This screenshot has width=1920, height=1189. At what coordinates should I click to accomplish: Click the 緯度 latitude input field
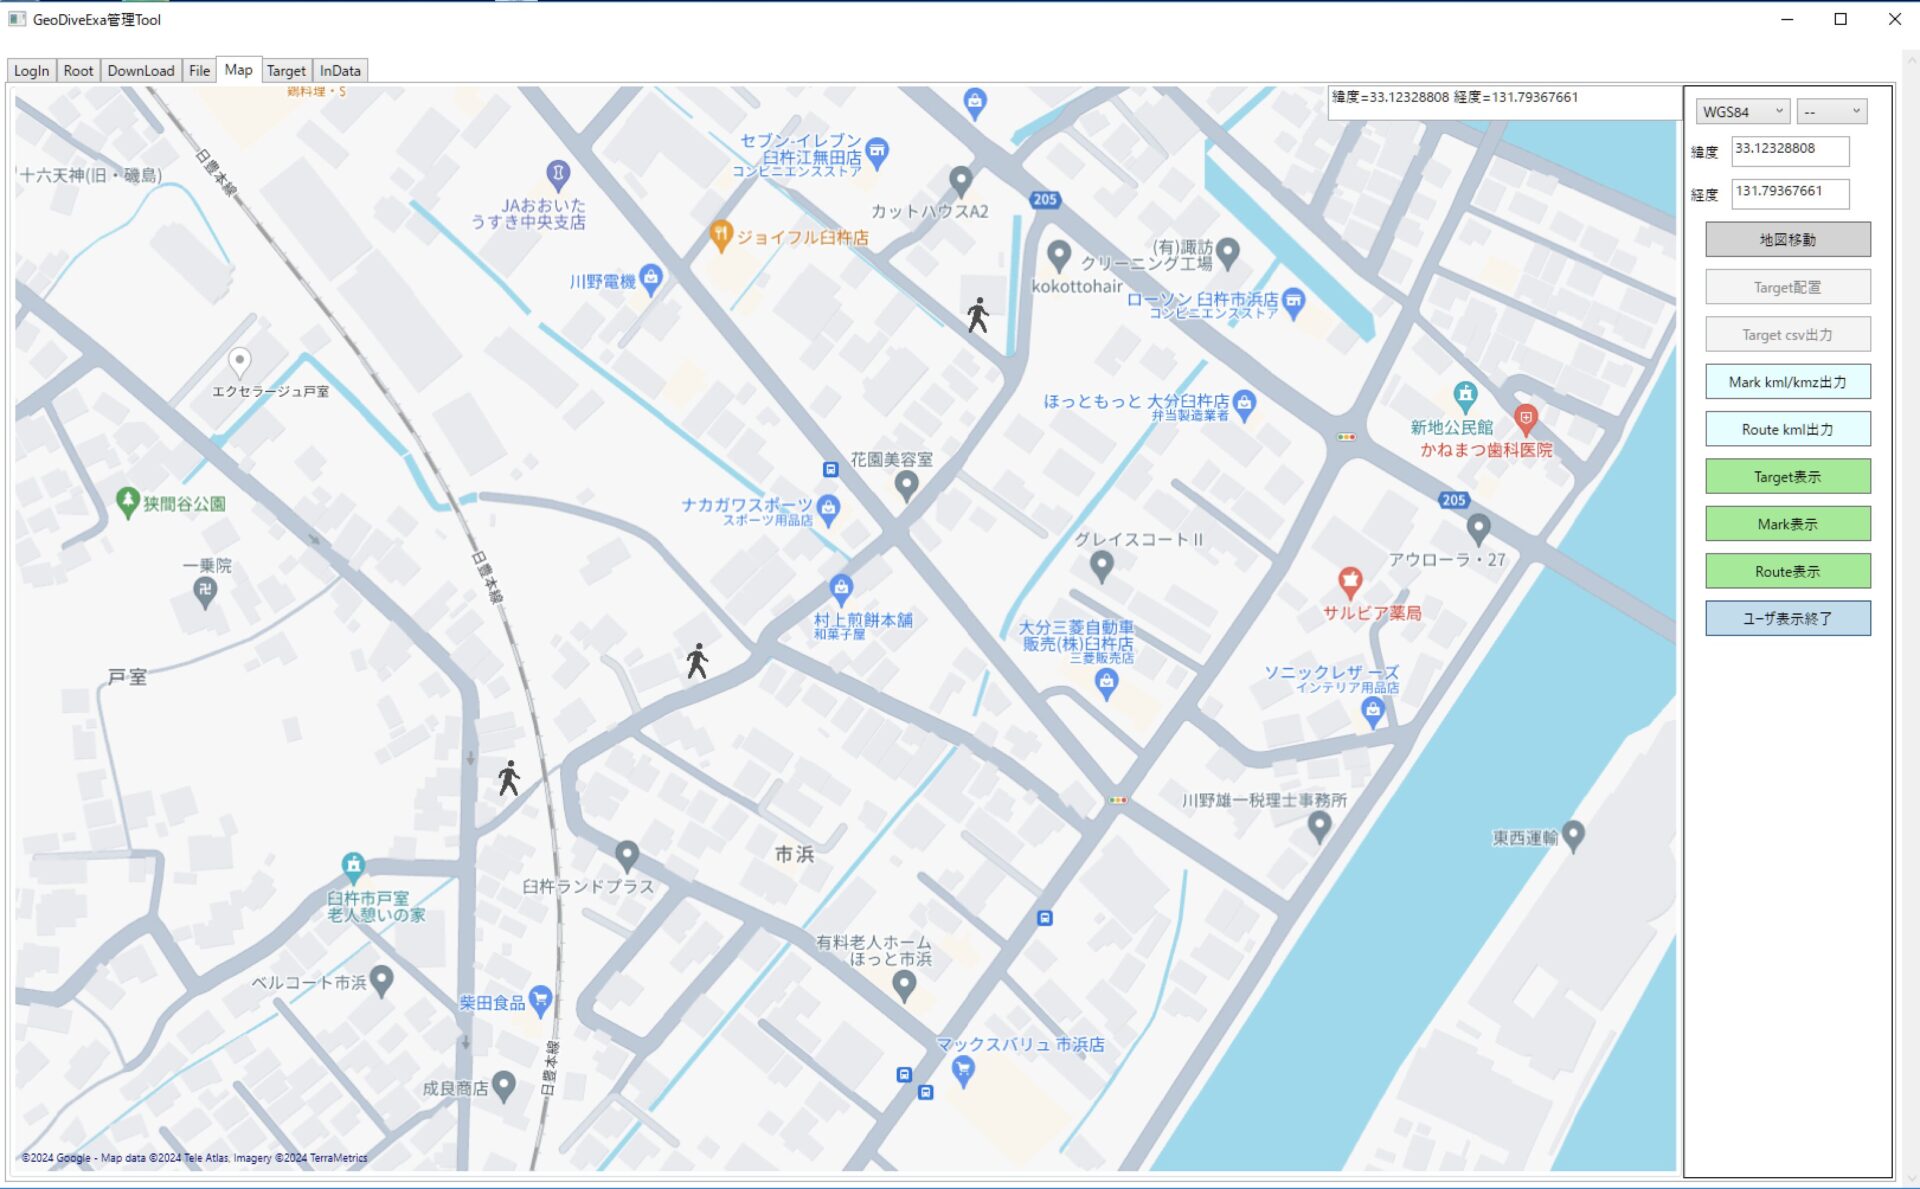point(1790,150)
